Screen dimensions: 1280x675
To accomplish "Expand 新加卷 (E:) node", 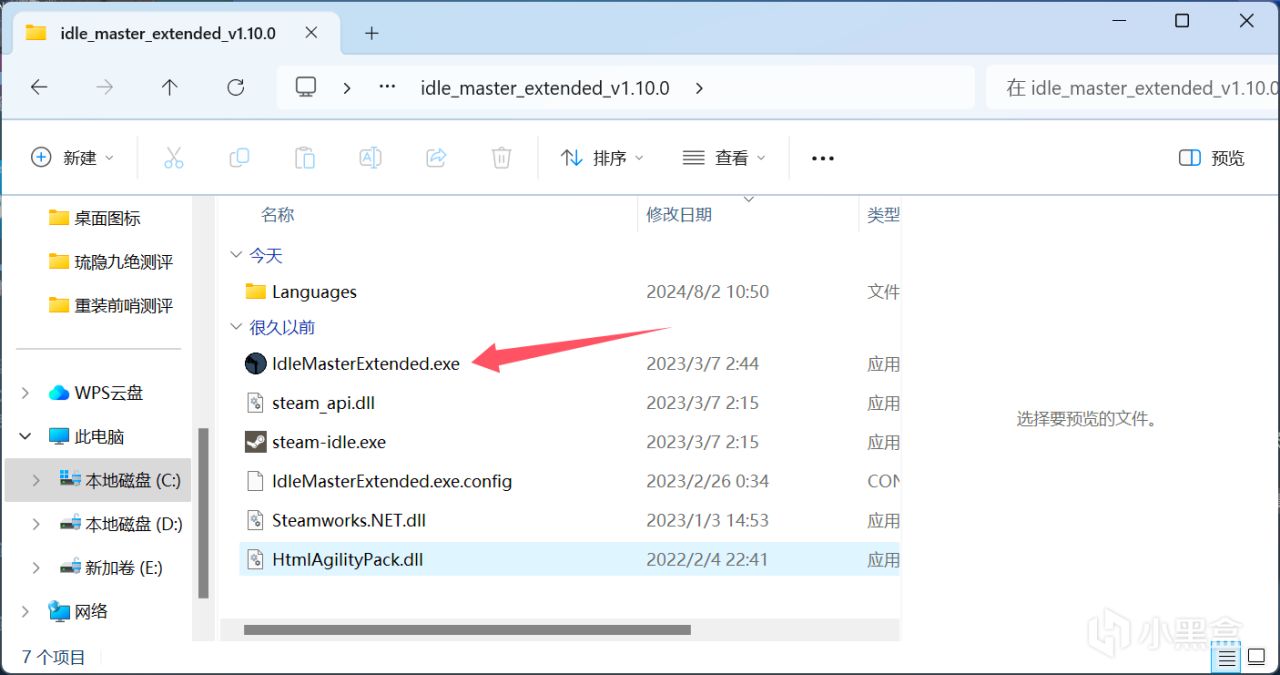I will pos(37,567).
